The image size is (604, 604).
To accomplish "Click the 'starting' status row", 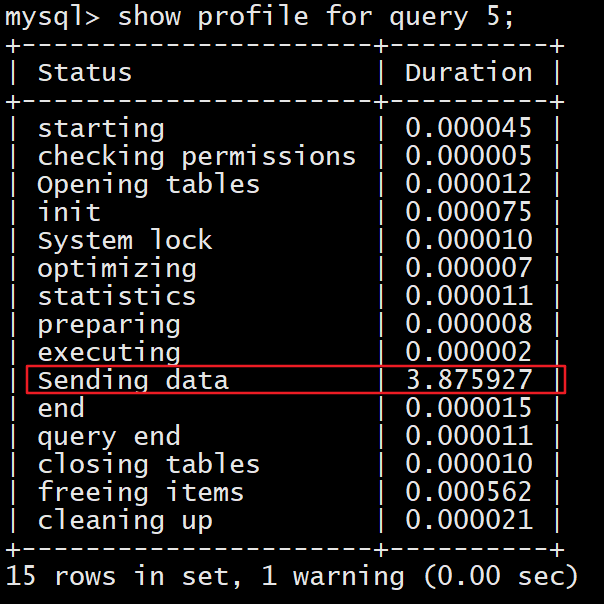I will (101, 129).
